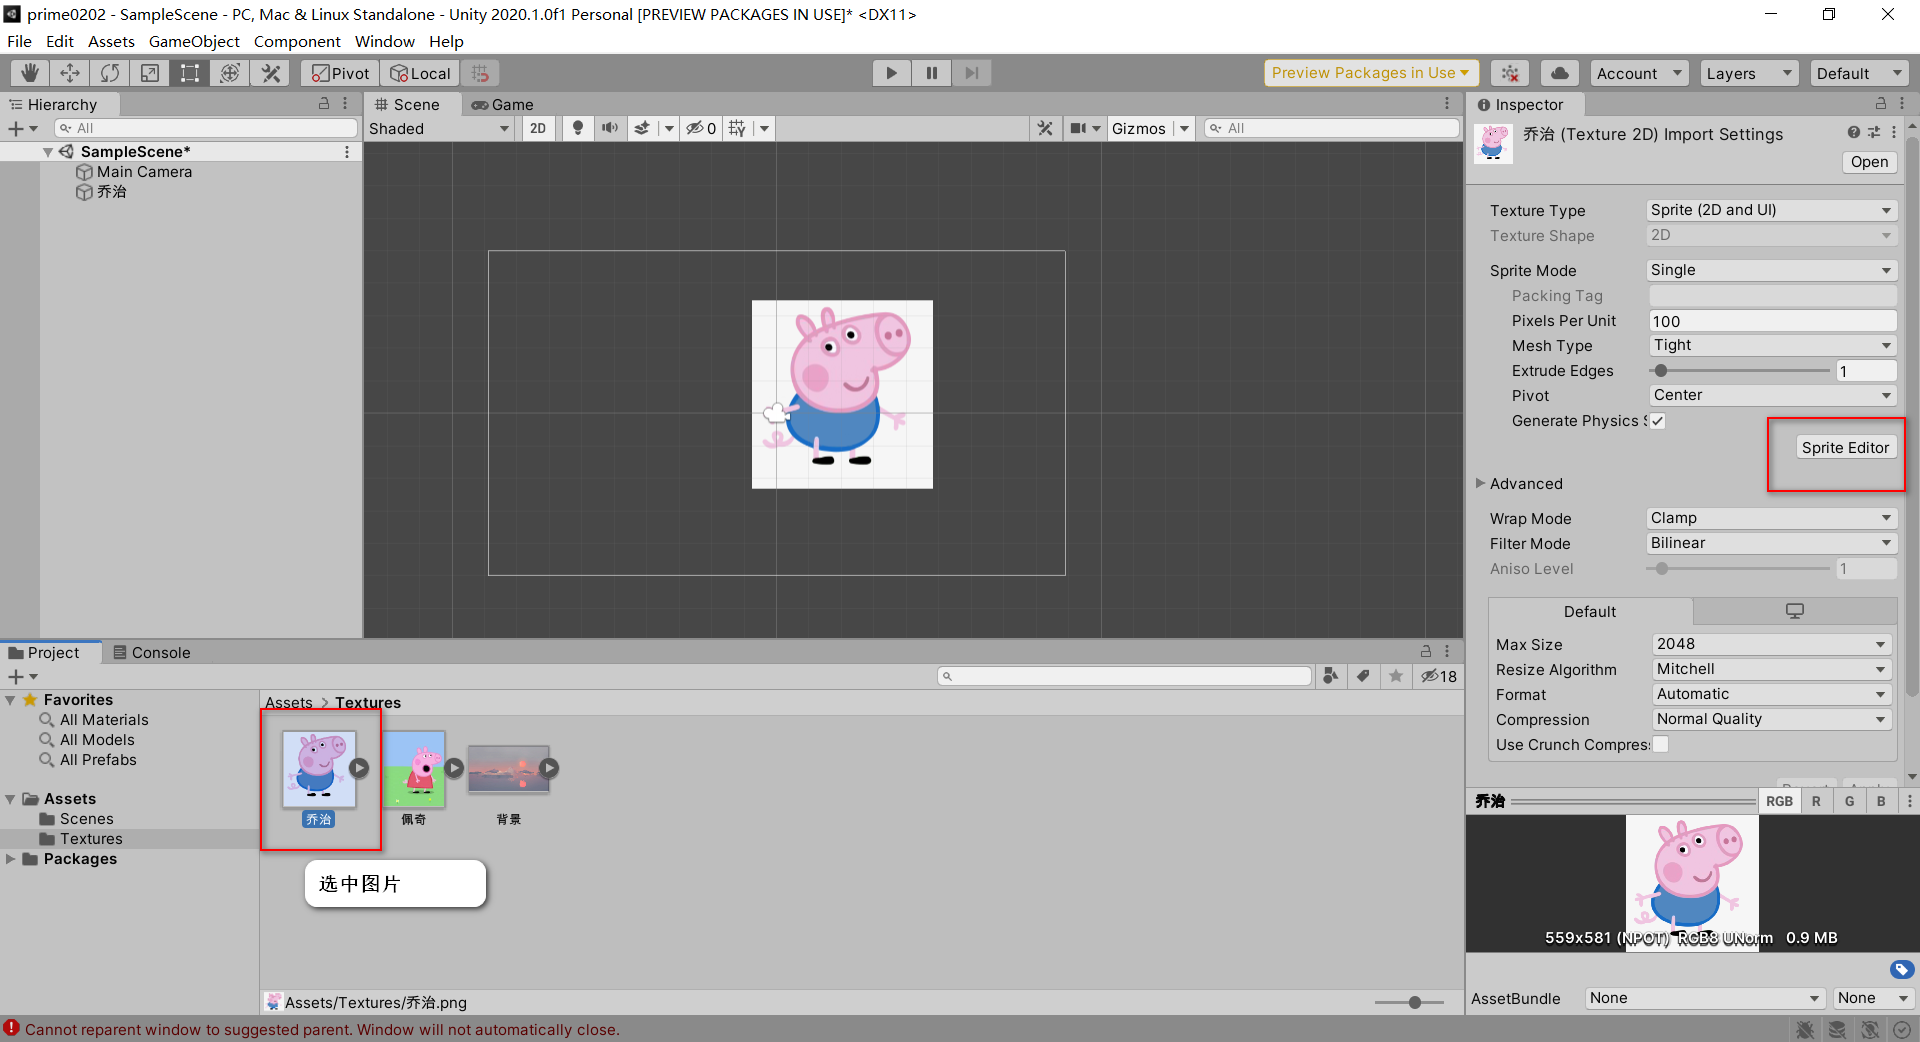This screenshot has height=1042, width=1920.
Task: Toggle Pivot handle position
Action: (x=340, y=73)
